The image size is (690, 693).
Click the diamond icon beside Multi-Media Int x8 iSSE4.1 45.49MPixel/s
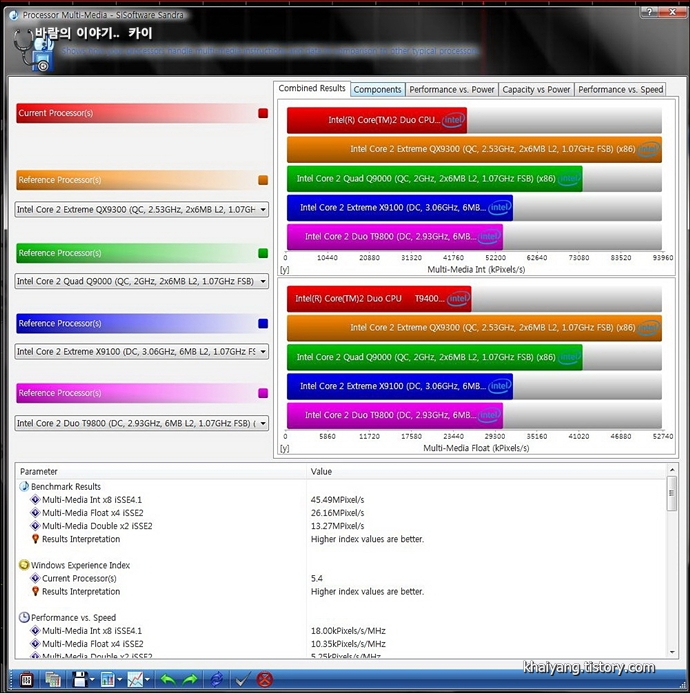pyautogui.click(x=35, y=499)
